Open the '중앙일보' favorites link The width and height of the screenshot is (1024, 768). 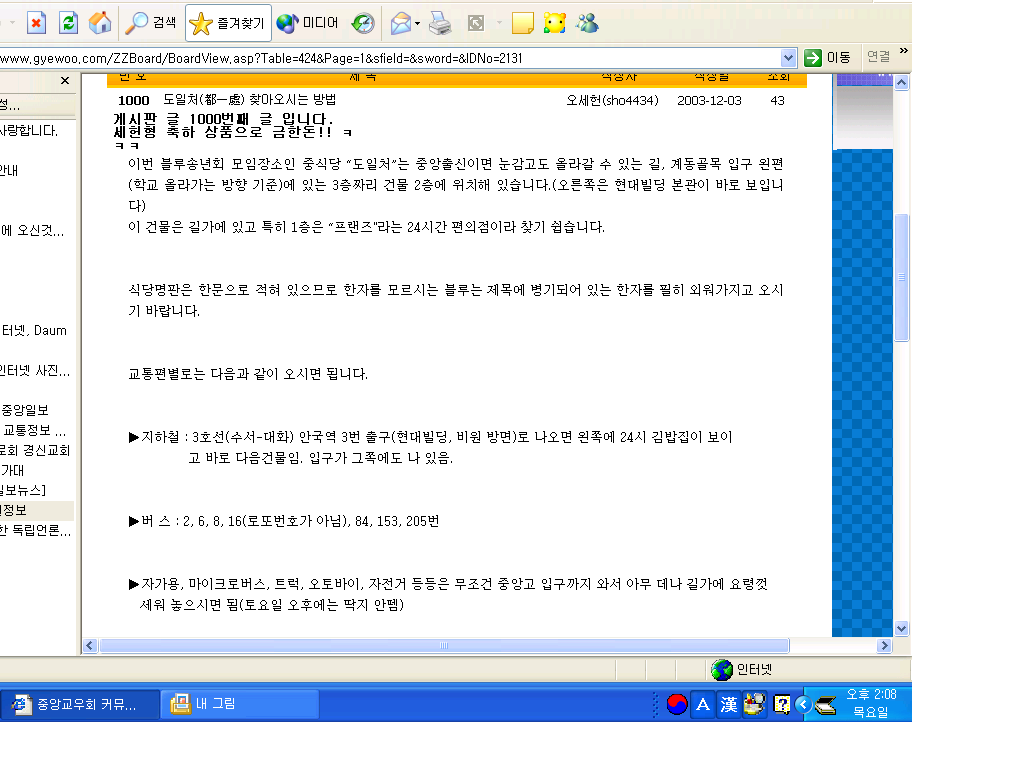tap(24, 410)
